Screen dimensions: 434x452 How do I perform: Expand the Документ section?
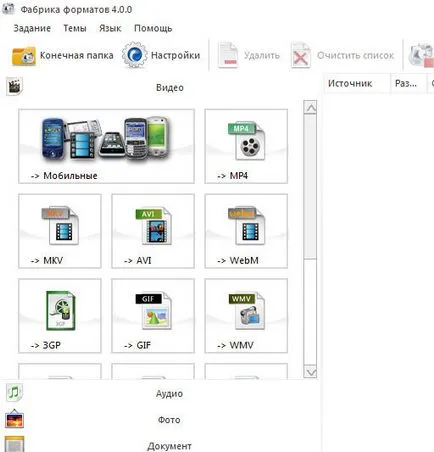point(159,445)
